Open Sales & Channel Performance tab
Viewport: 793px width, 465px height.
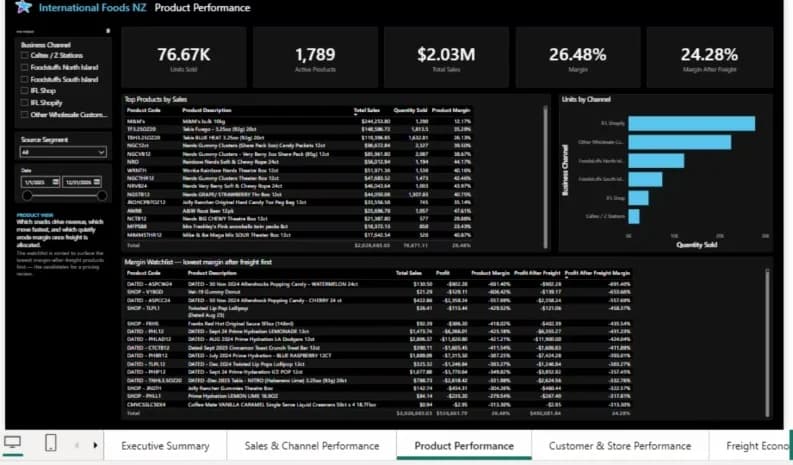pyautogui.click(x=312, y=446)
